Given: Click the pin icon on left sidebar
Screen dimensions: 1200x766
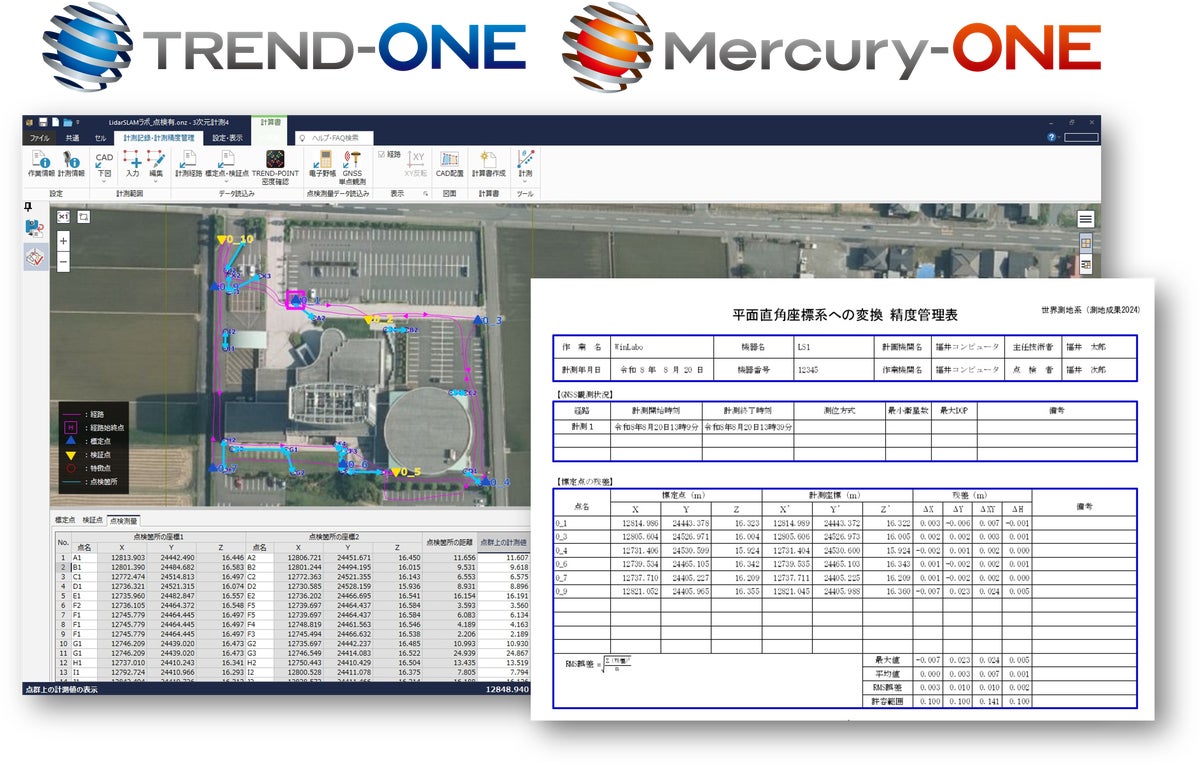Looking at the screenshot, I should pos(30,206).
